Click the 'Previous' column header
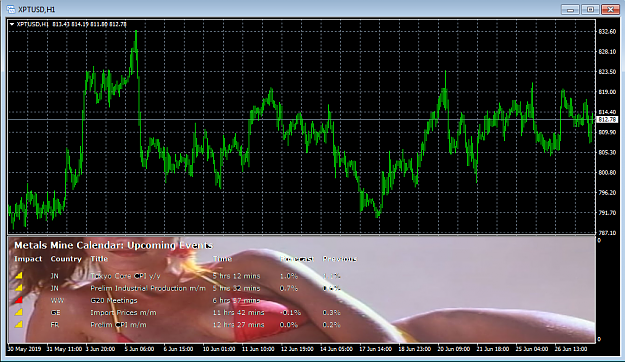Image resolution: width=625 pixels, height=362 pixels. pyautogui.click(x=339, y=259)
